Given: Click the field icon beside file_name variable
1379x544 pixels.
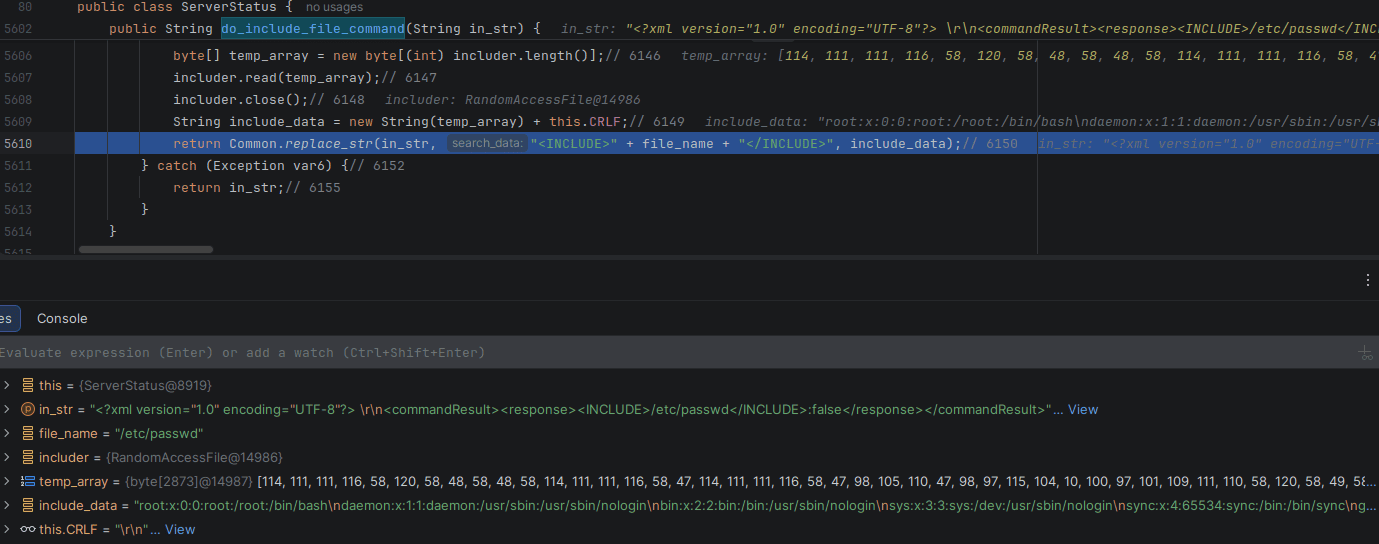Looking at the screenshot, I should [27, 433].
